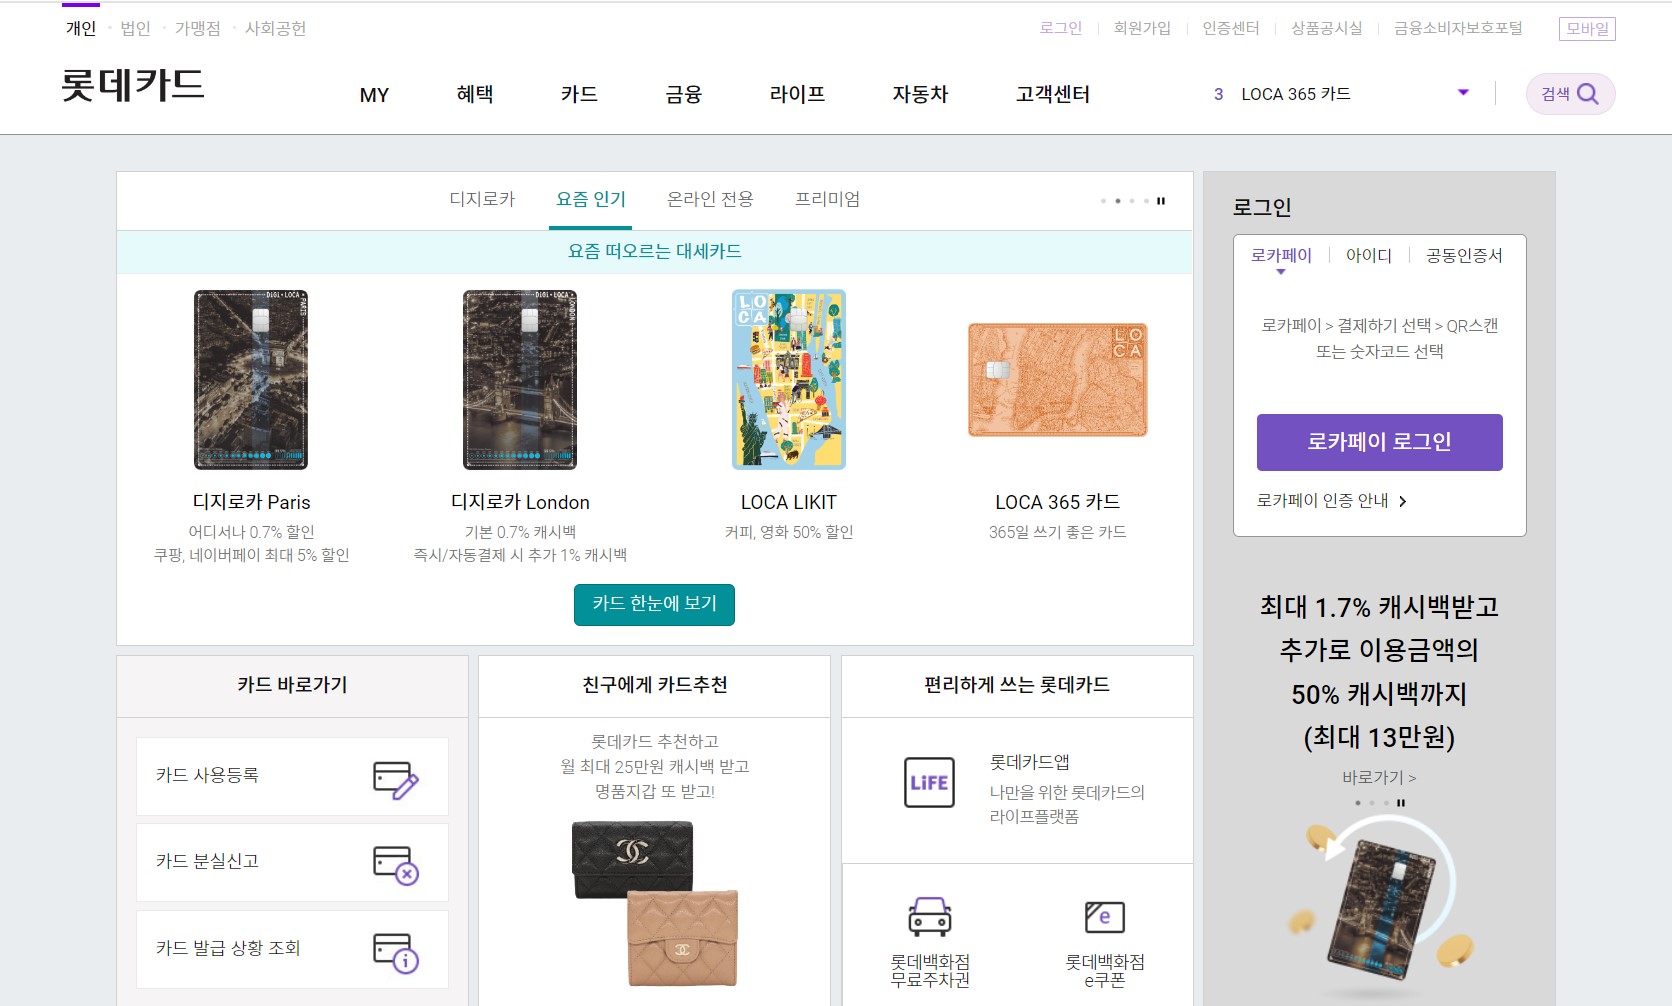Click the LOCA LIKIT card name
1672x1006 pixels.
click(x=789, y=502)
